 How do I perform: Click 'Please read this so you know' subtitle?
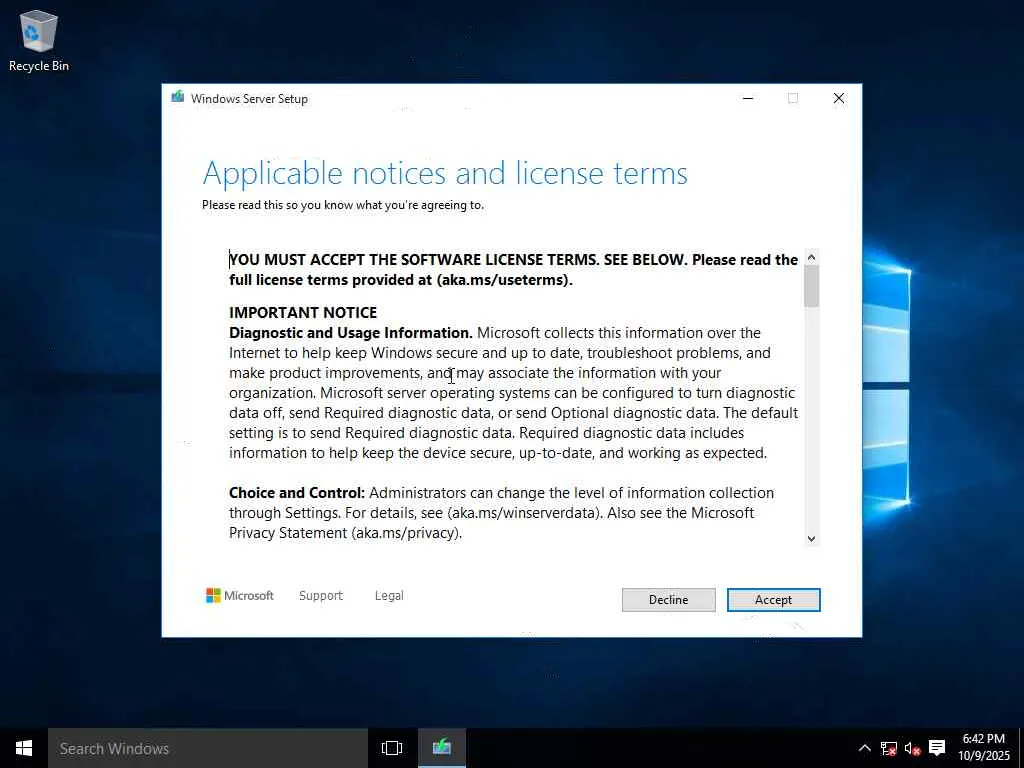(x=343, y=205)
